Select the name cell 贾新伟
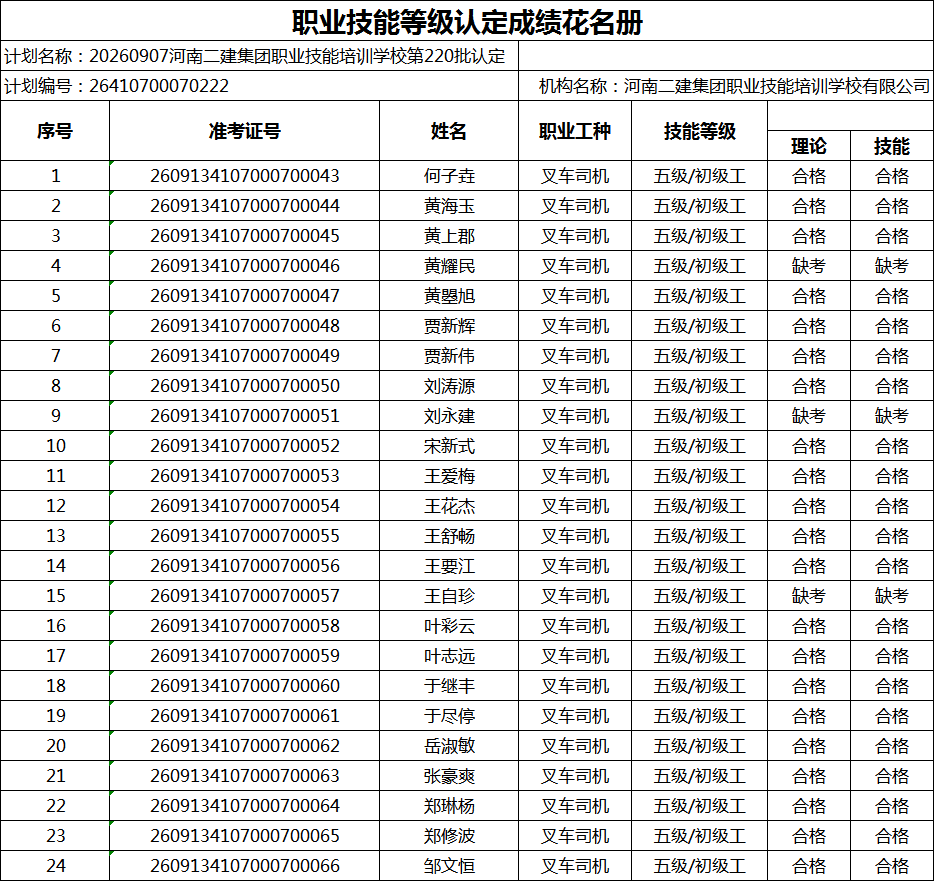Viewport: 934px width, 881px height. click(449, 356)
